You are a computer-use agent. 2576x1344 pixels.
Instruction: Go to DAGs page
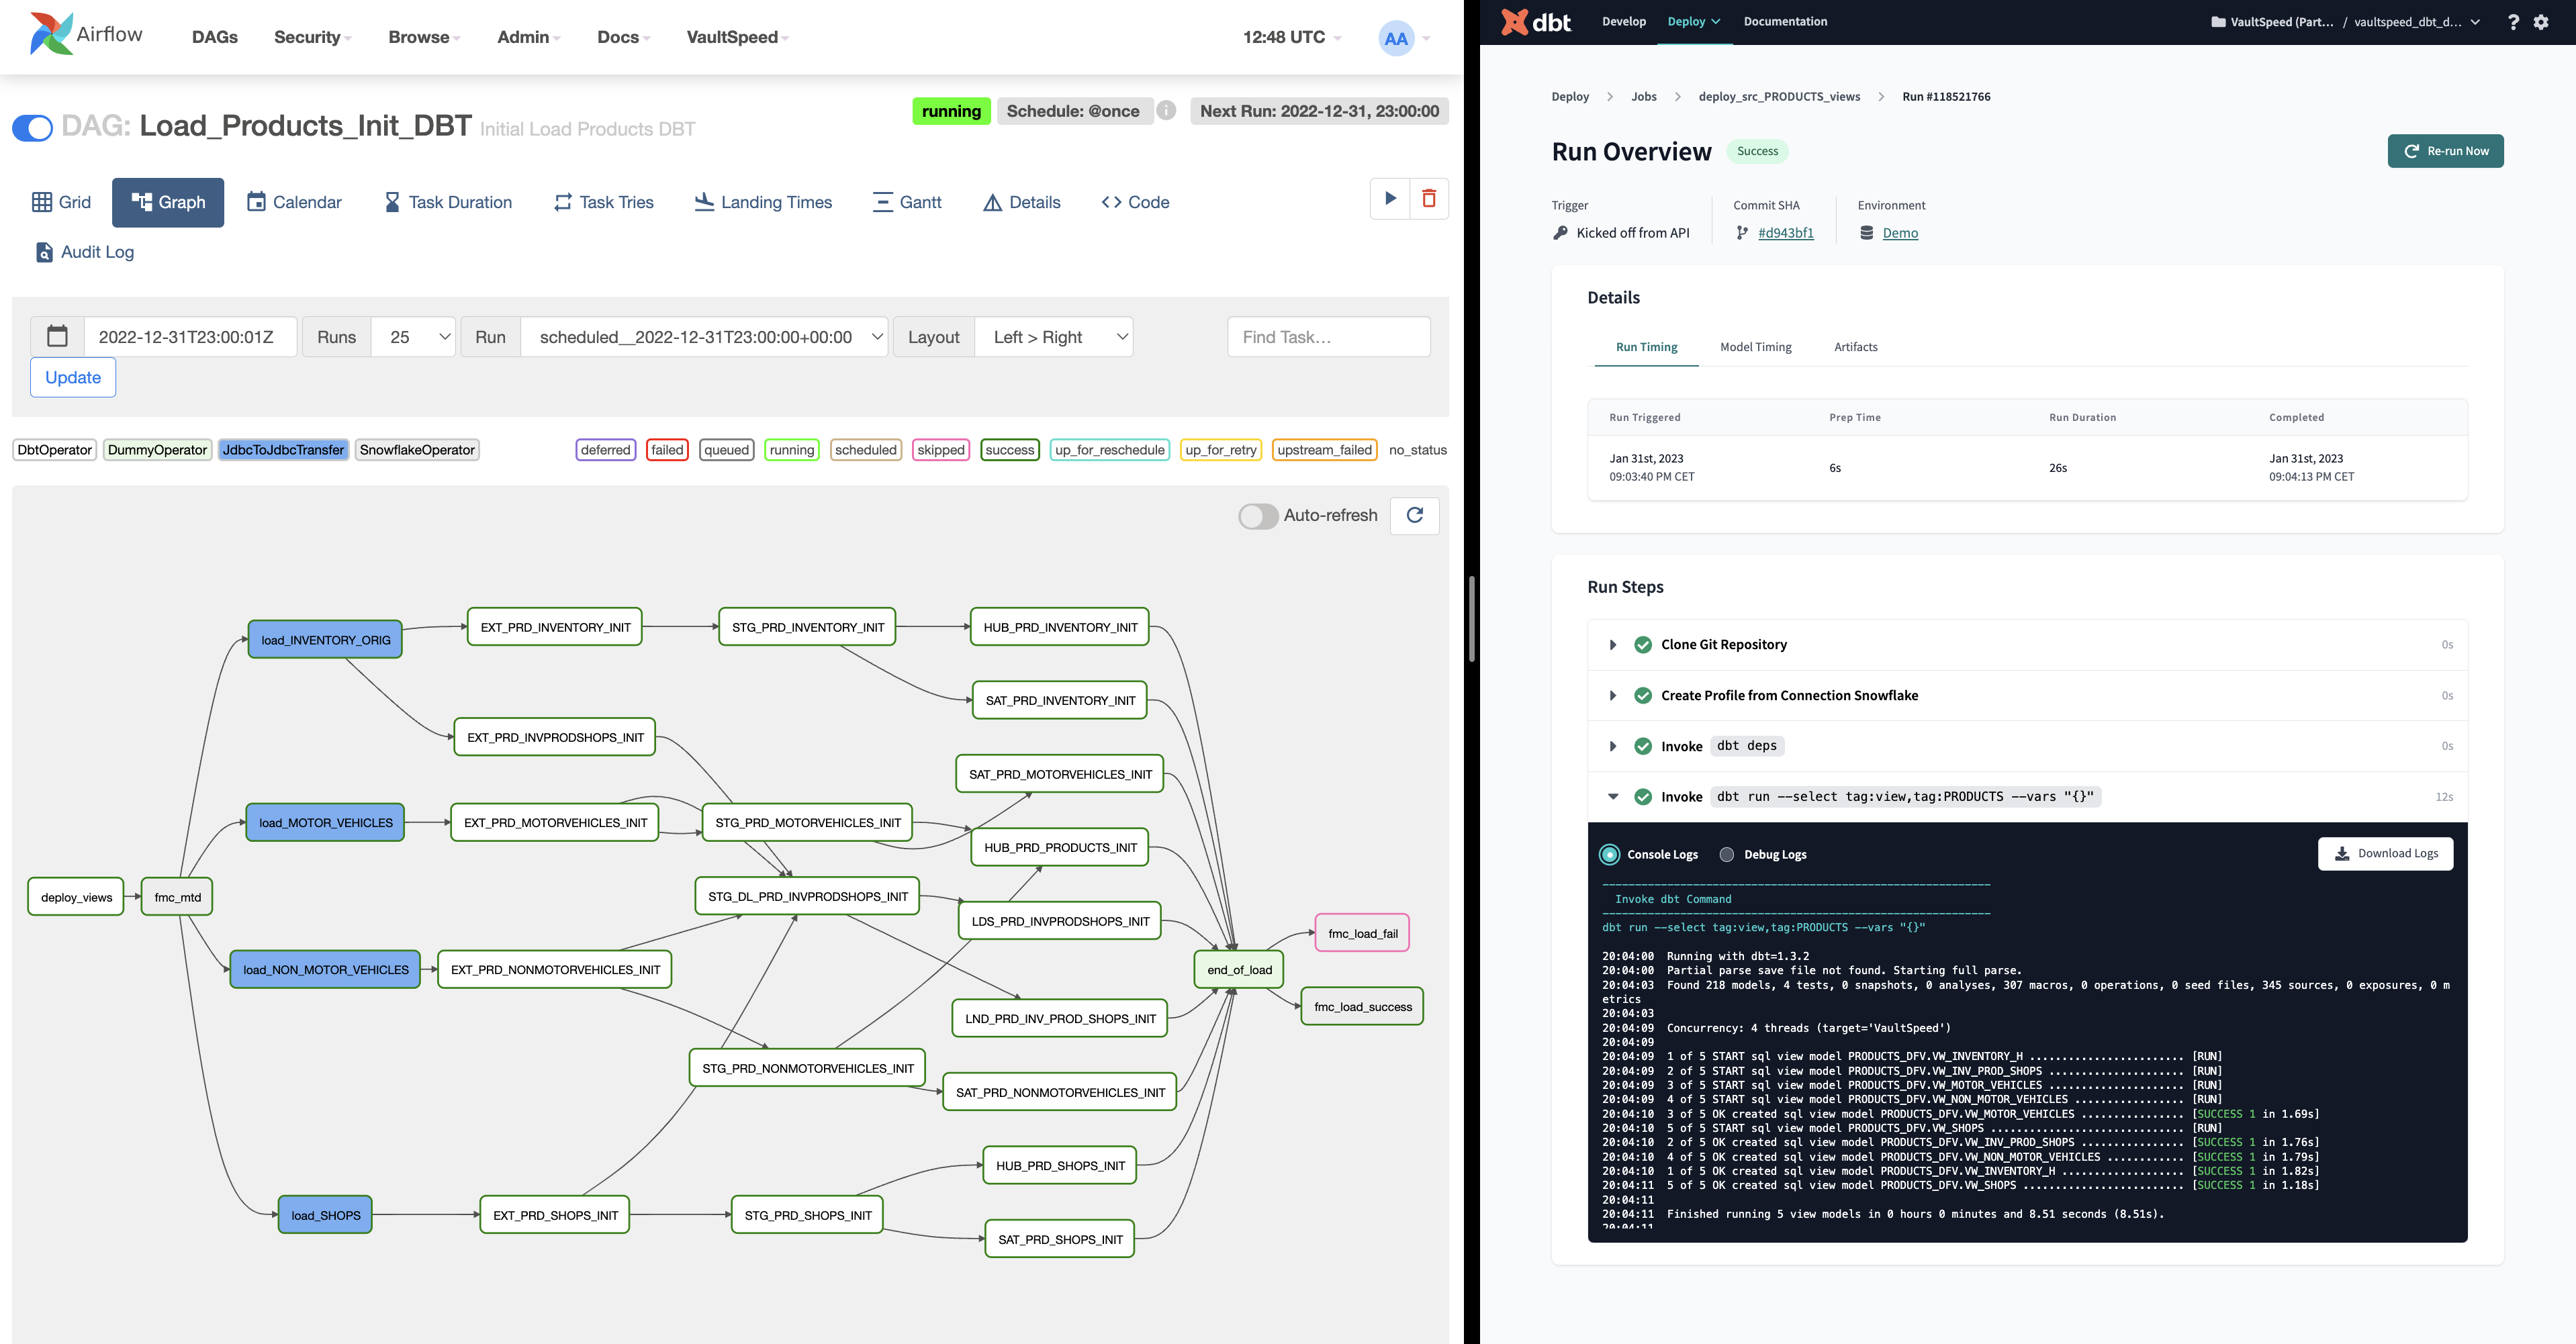(x=215, y=37)
